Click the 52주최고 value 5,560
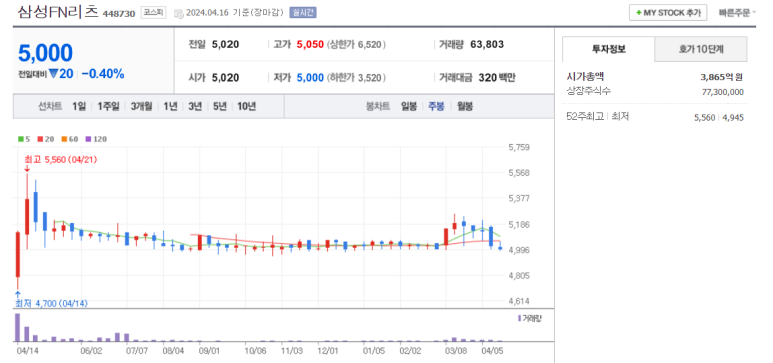 [x=704, y=118]
